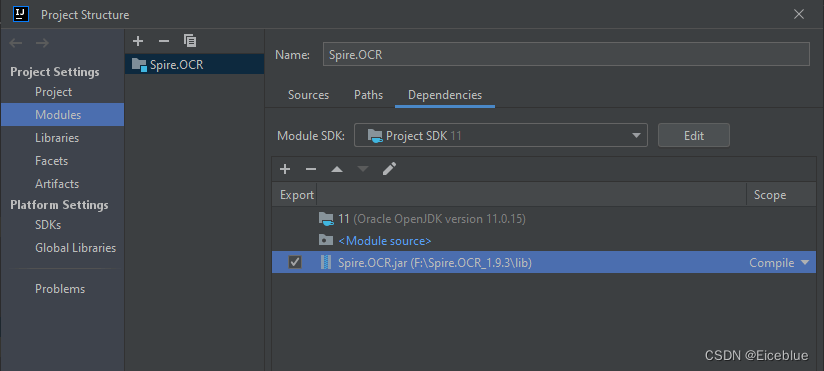Screen dimensions: 824x371
Task: Open the Module SDK dropdown
Action: [501, 136]
